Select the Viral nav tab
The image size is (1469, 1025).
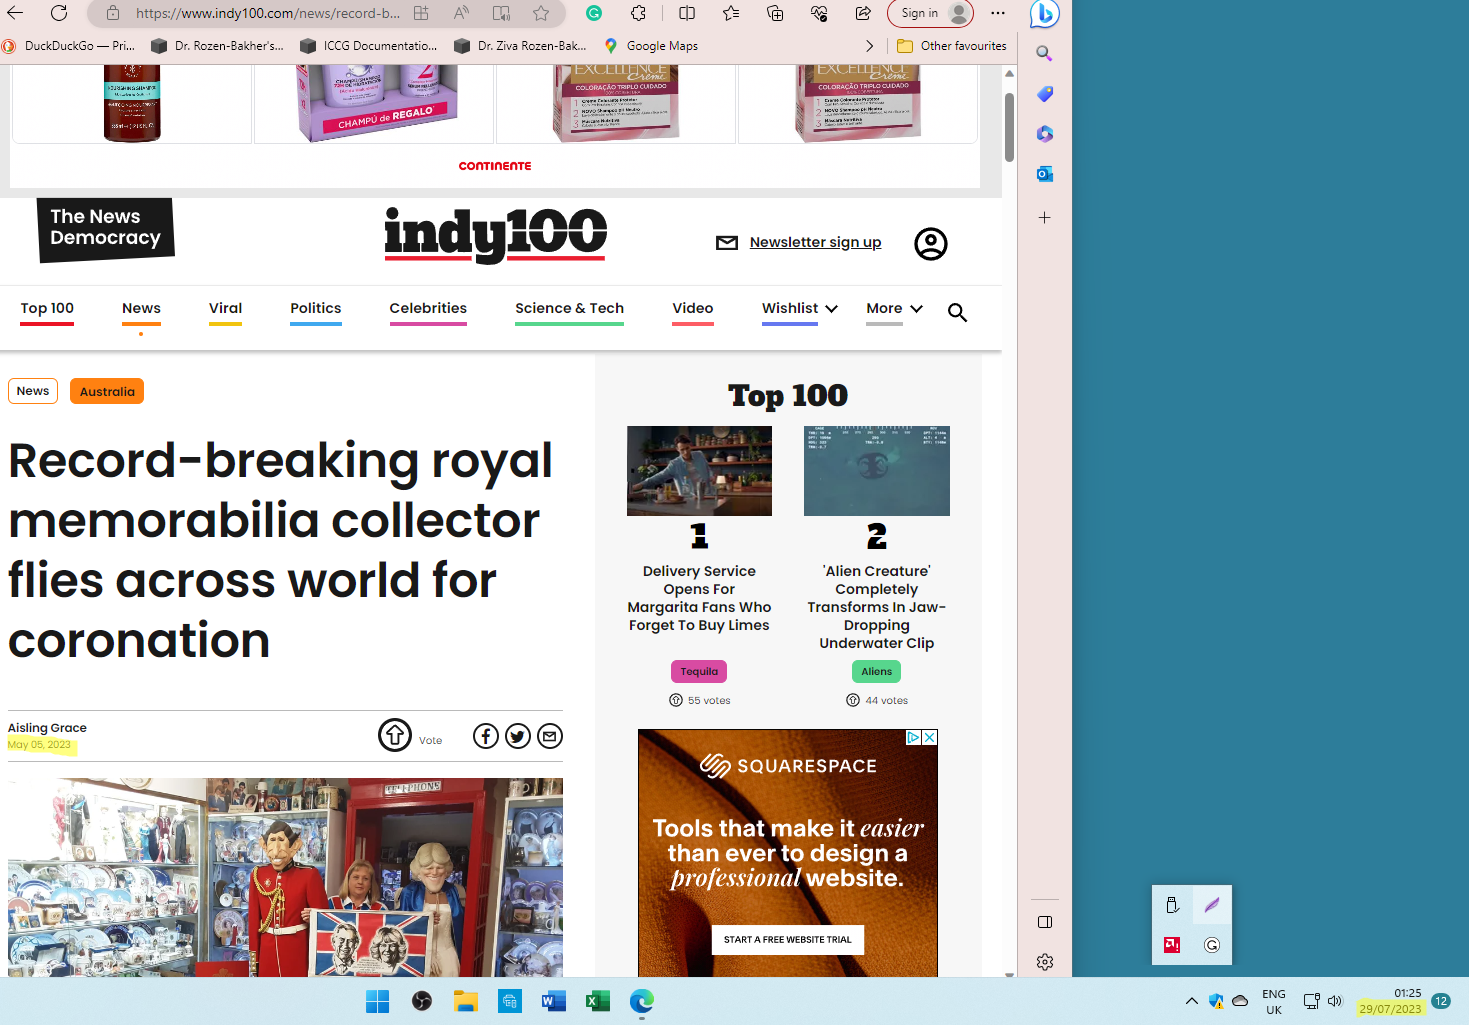pos(225,308)
